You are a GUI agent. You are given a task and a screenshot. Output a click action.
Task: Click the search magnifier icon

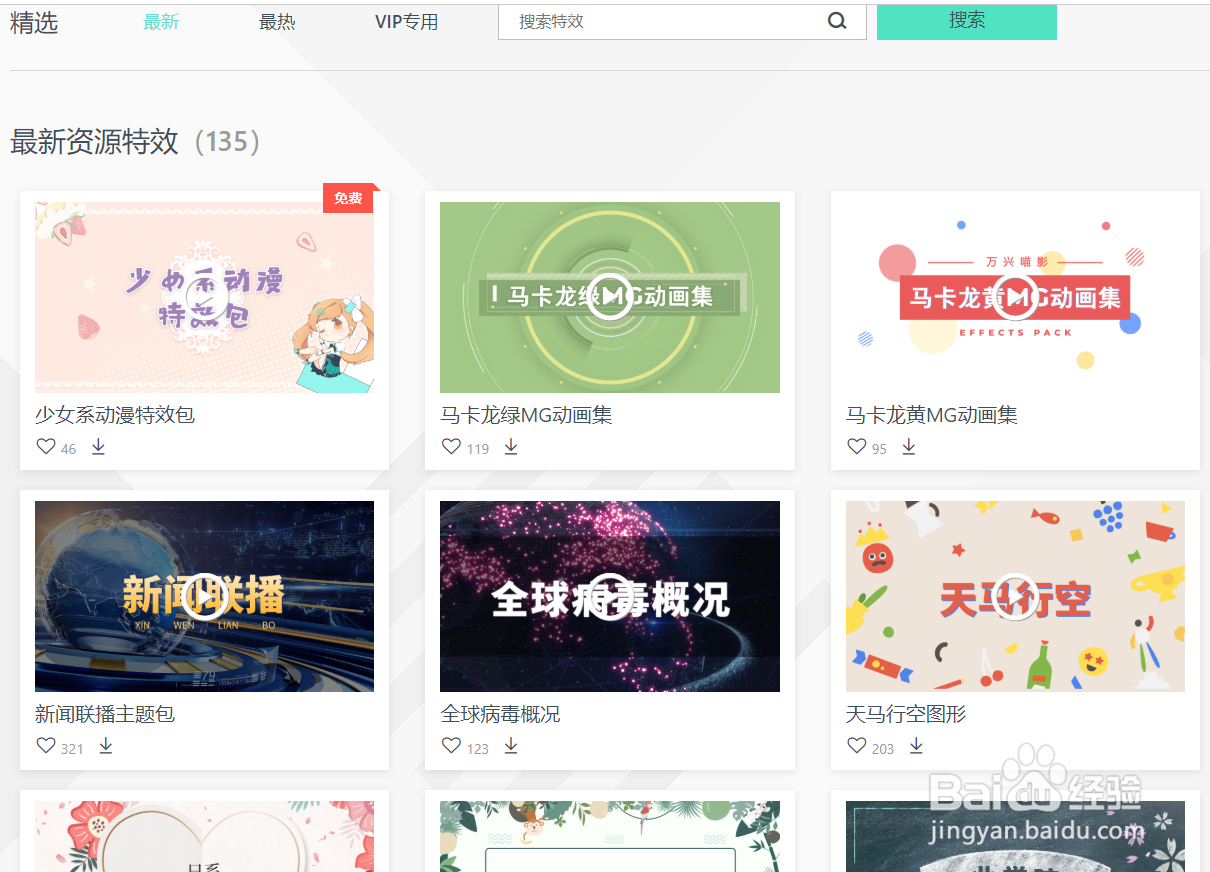[x=837, y=21]
